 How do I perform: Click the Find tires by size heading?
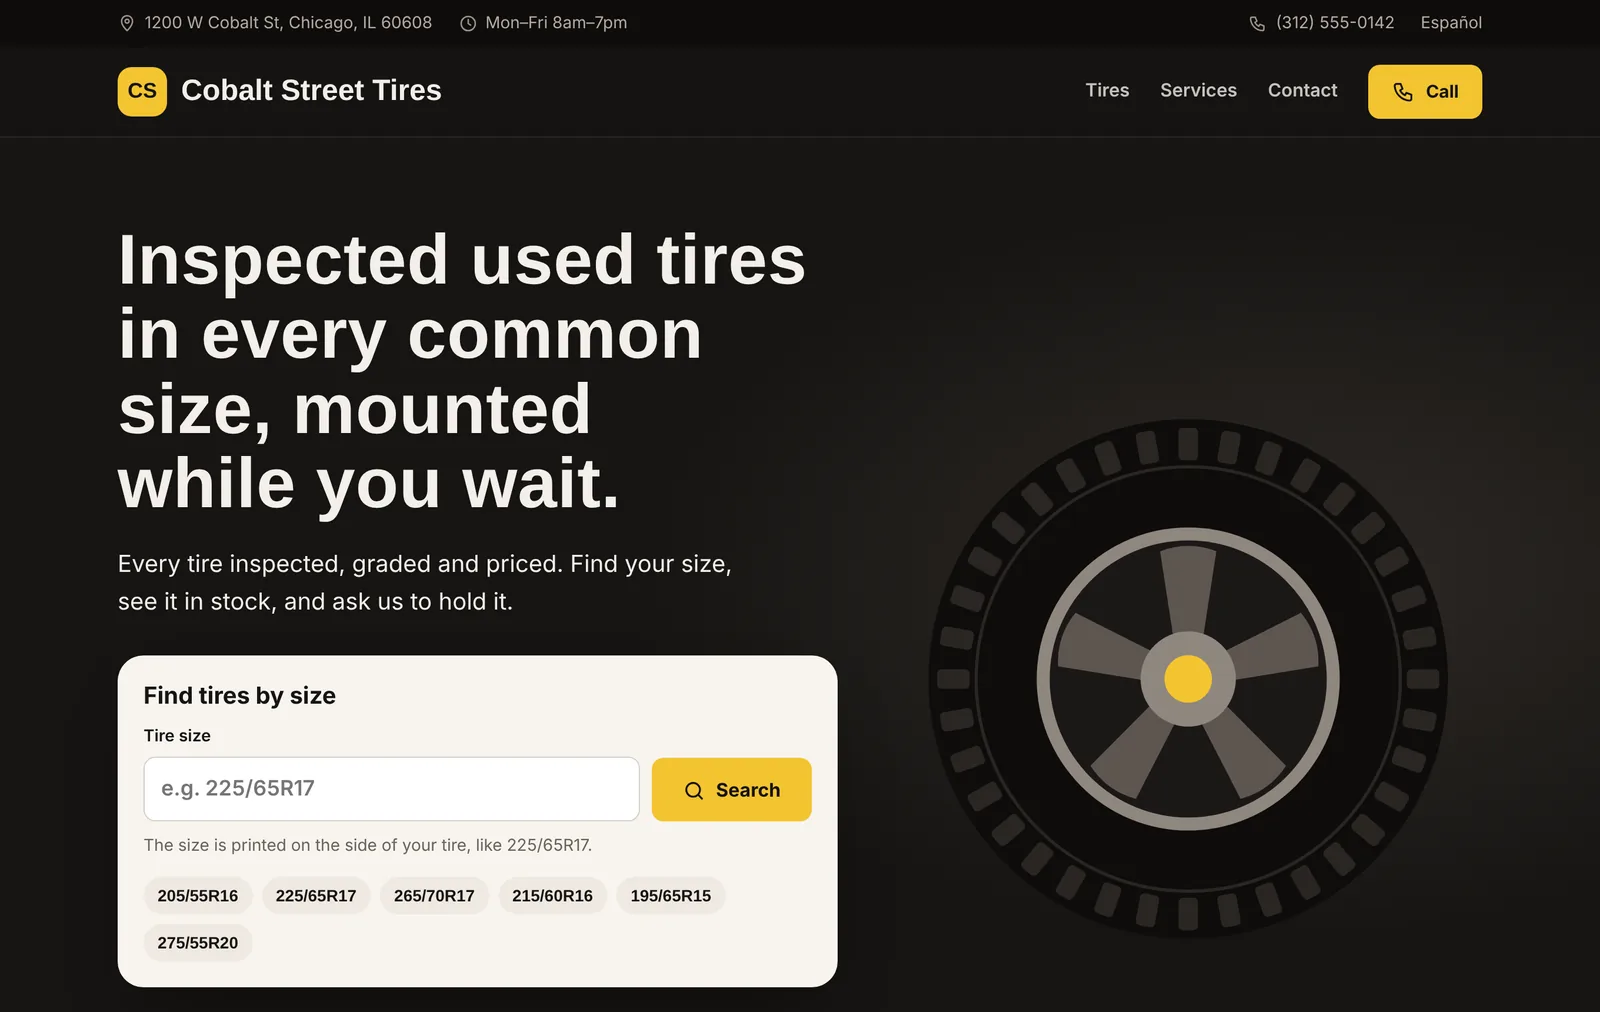click(x=240, y=695)
